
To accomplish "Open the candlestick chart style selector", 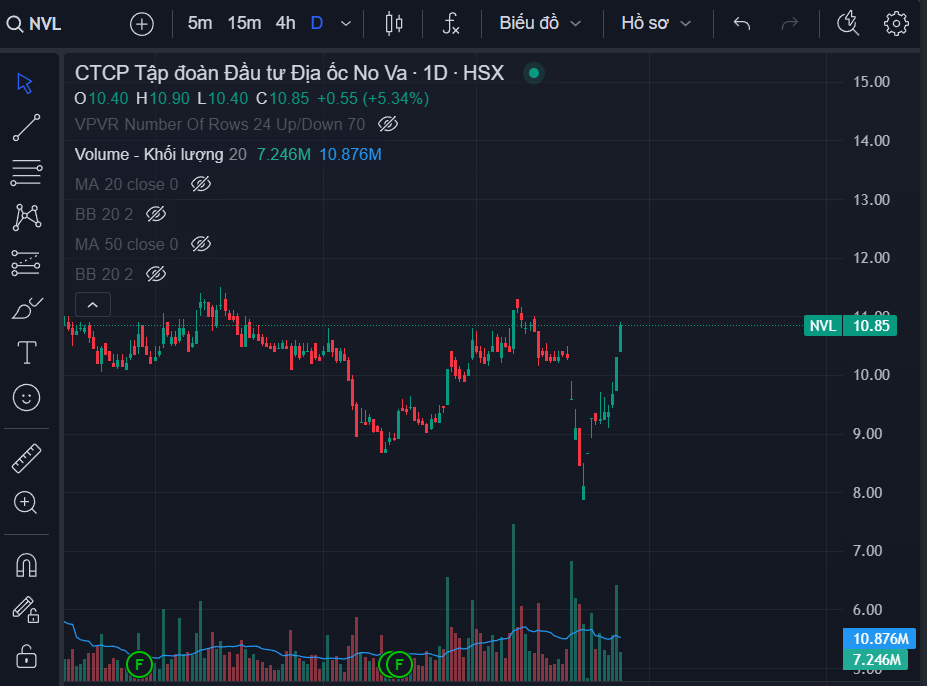I will [x=394, y=23].
